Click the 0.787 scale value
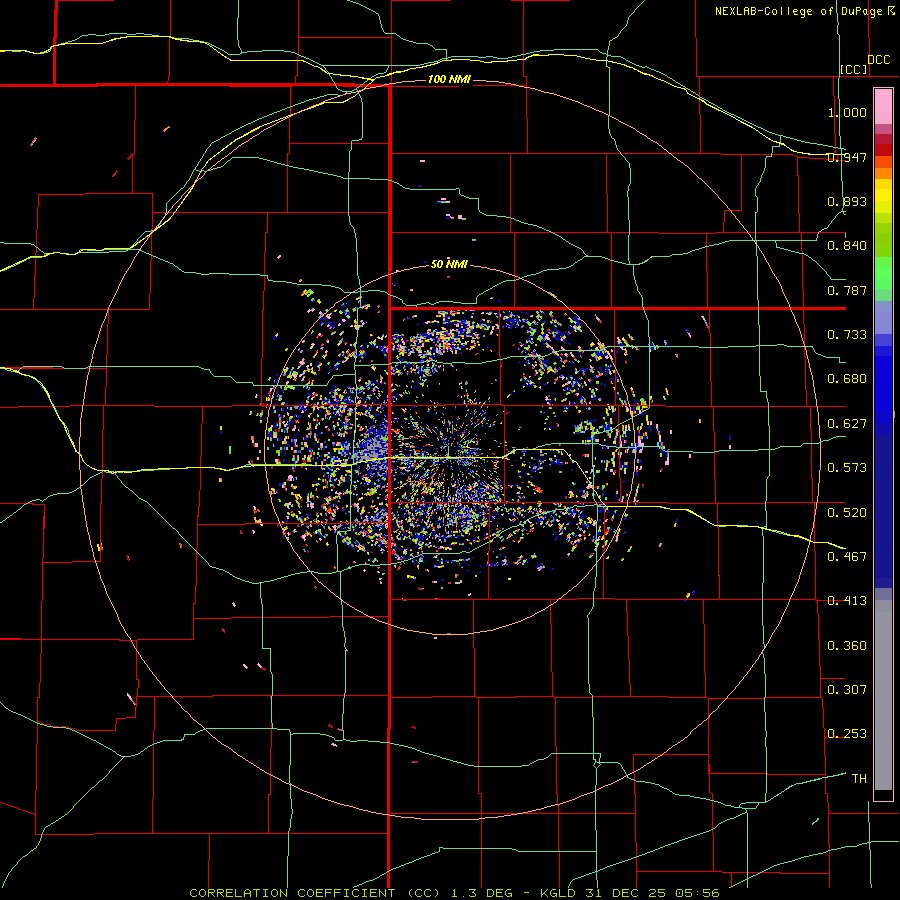 click(847, 290)
